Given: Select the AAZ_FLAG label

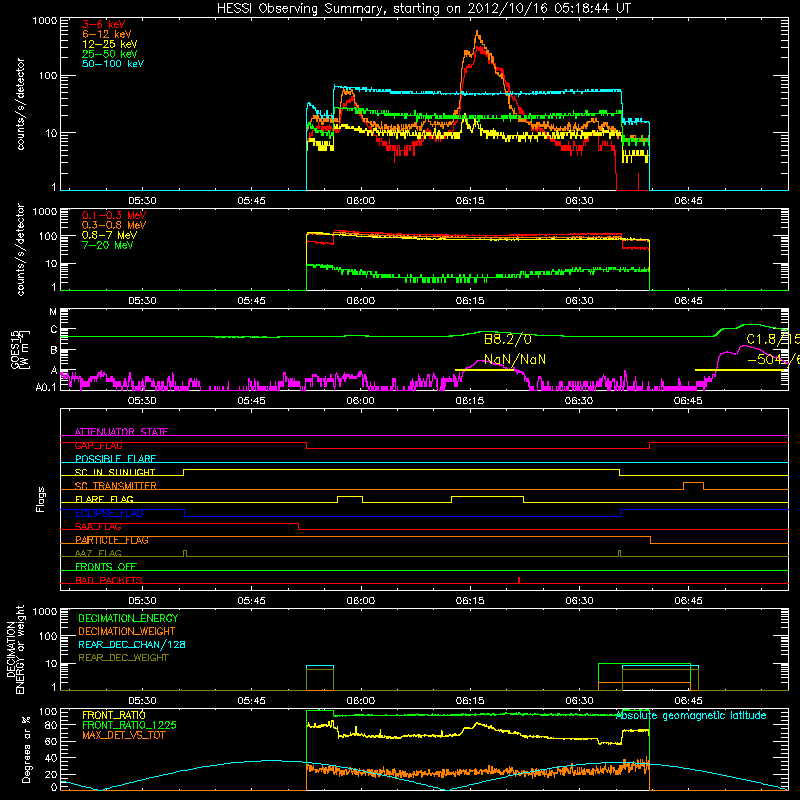Looking at the screenshot, I should pyautogui.click(x=98, y=554).
